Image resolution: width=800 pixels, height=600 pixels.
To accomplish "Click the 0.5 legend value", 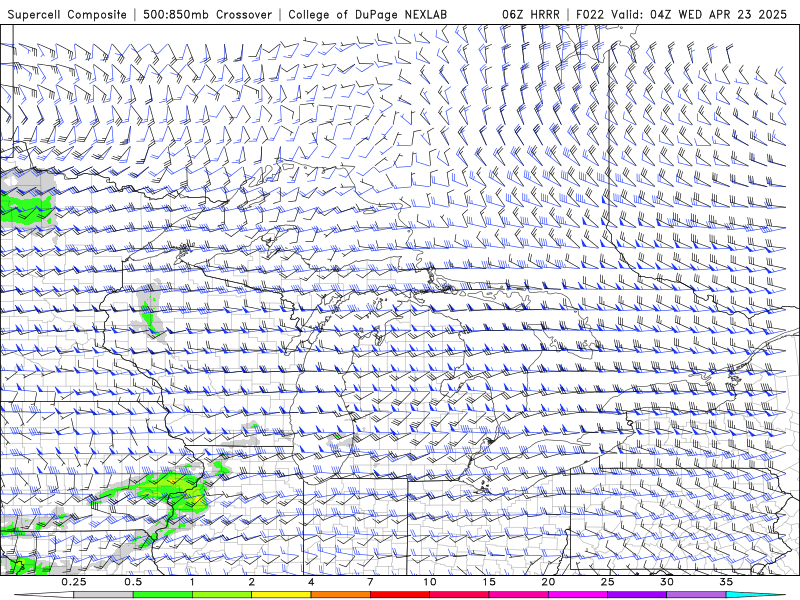I will (133, 582).
